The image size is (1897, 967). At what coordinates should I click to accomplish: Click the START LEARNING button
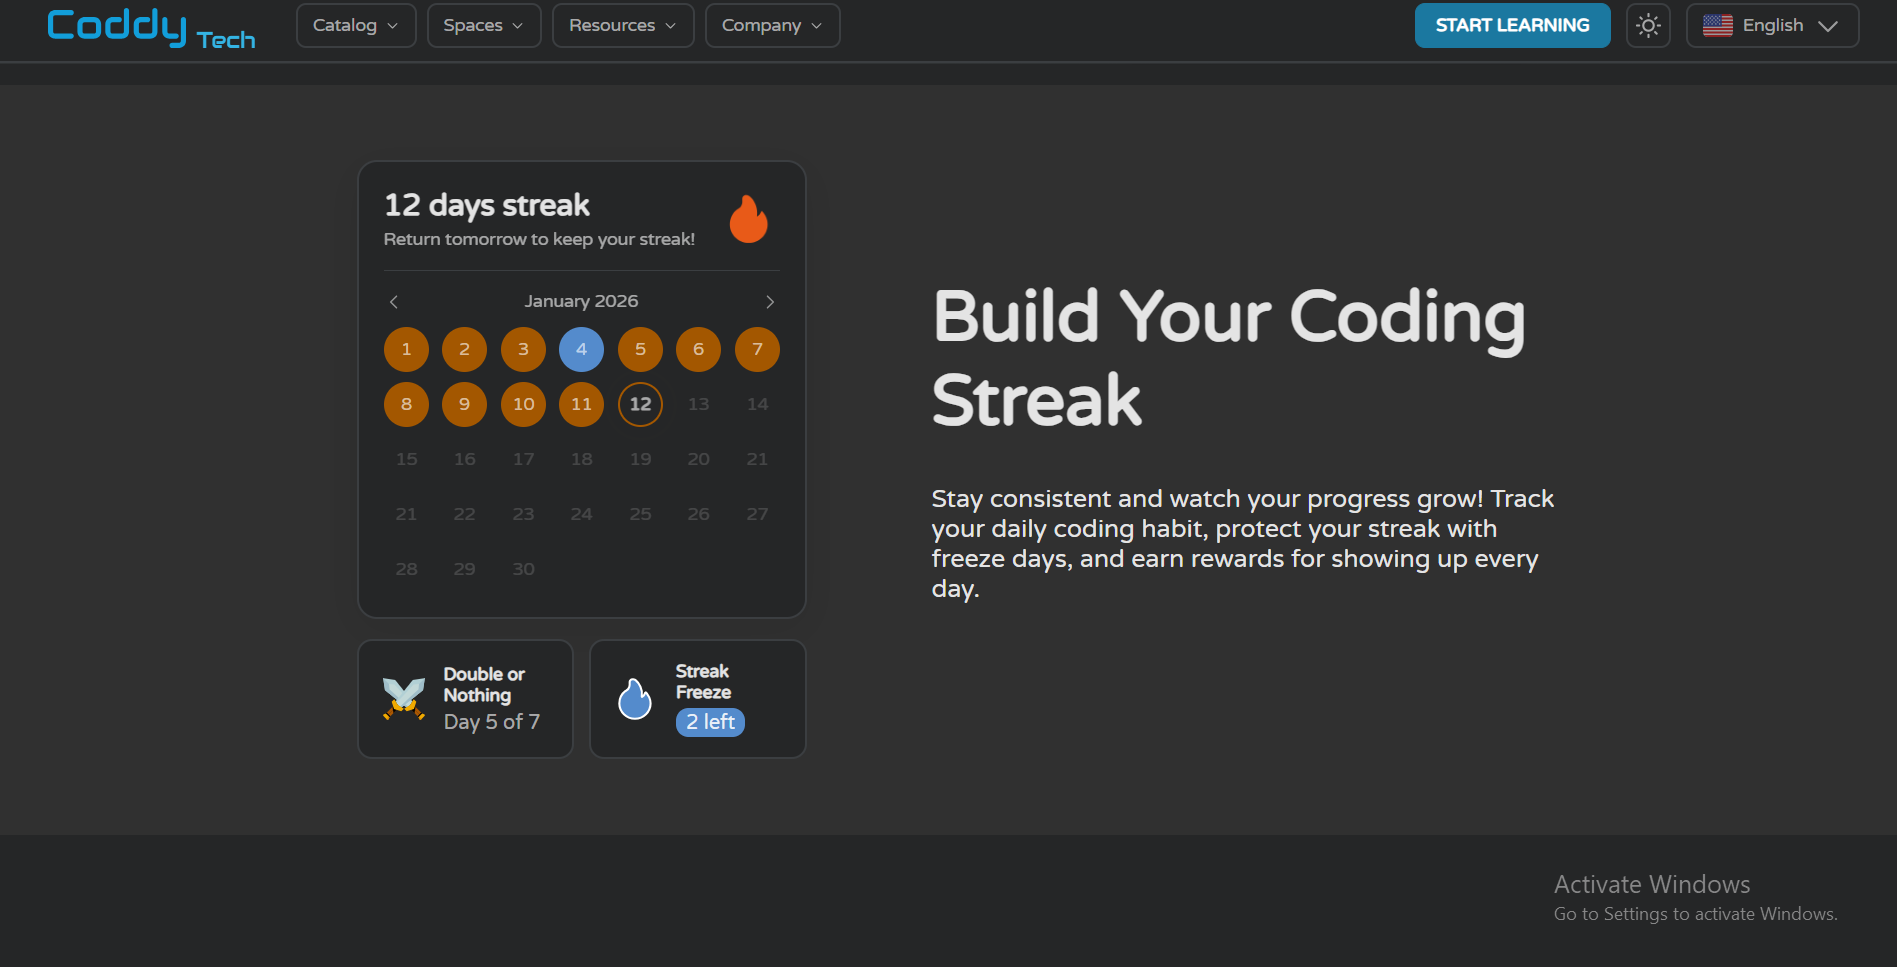(x=1513, y=25)
